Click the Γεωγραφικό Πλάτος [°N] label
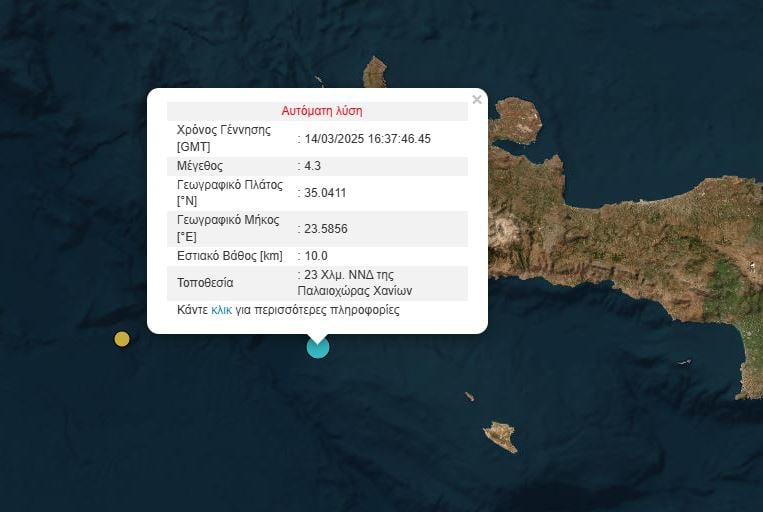 (230, 193)
